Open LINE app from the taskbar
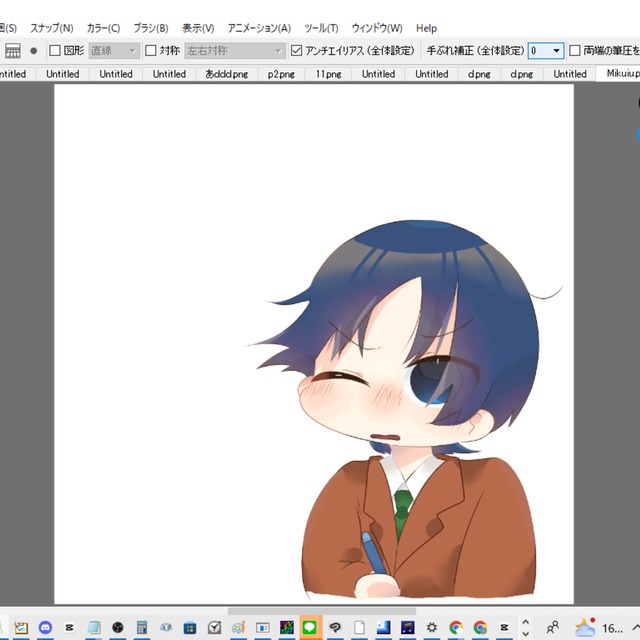This screenshot has width=640, height=640. coord(310,628)
